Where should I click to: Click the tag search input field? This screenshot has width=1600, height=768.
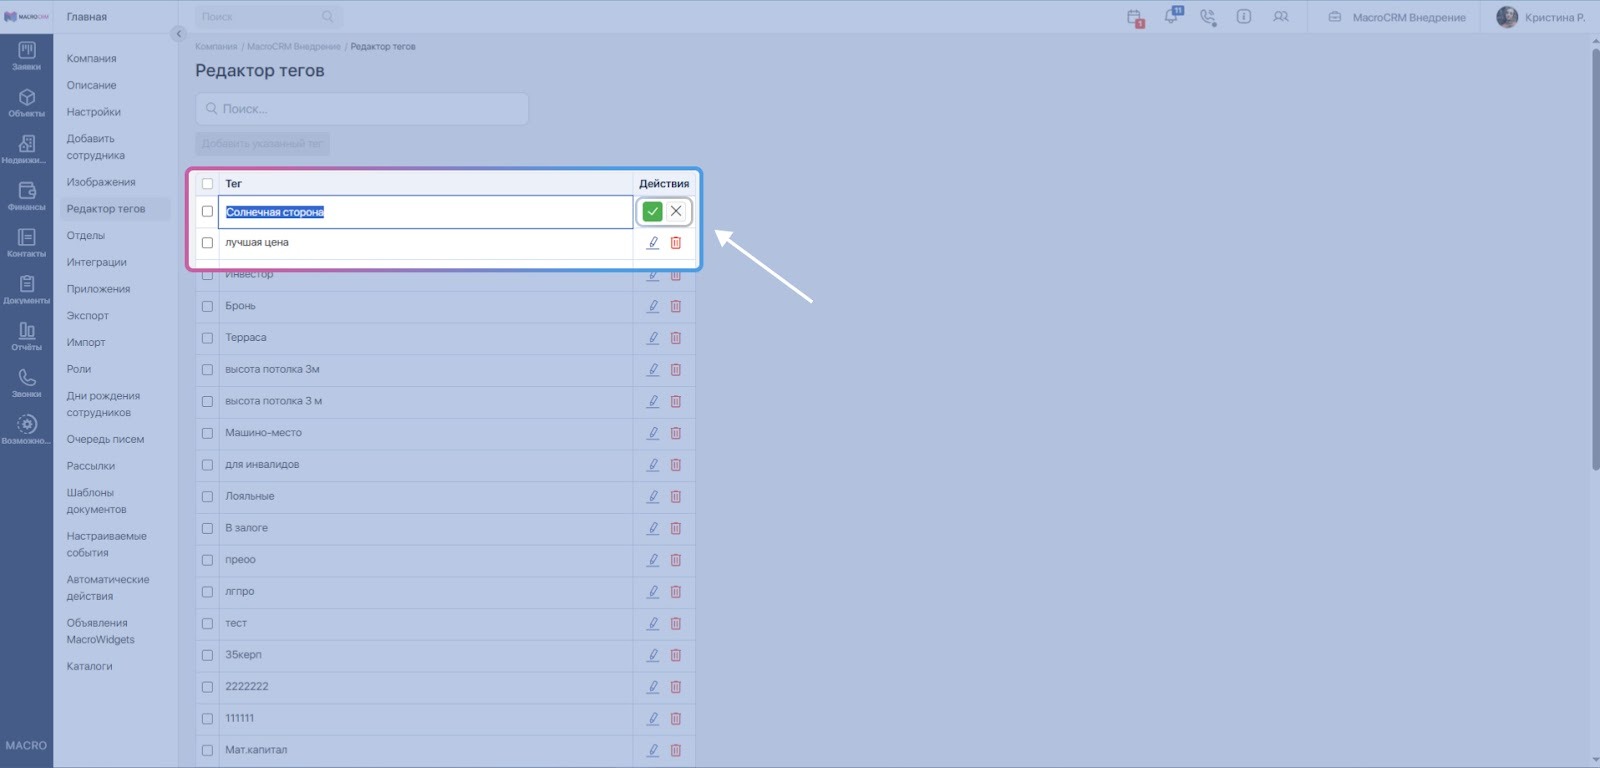362,109
